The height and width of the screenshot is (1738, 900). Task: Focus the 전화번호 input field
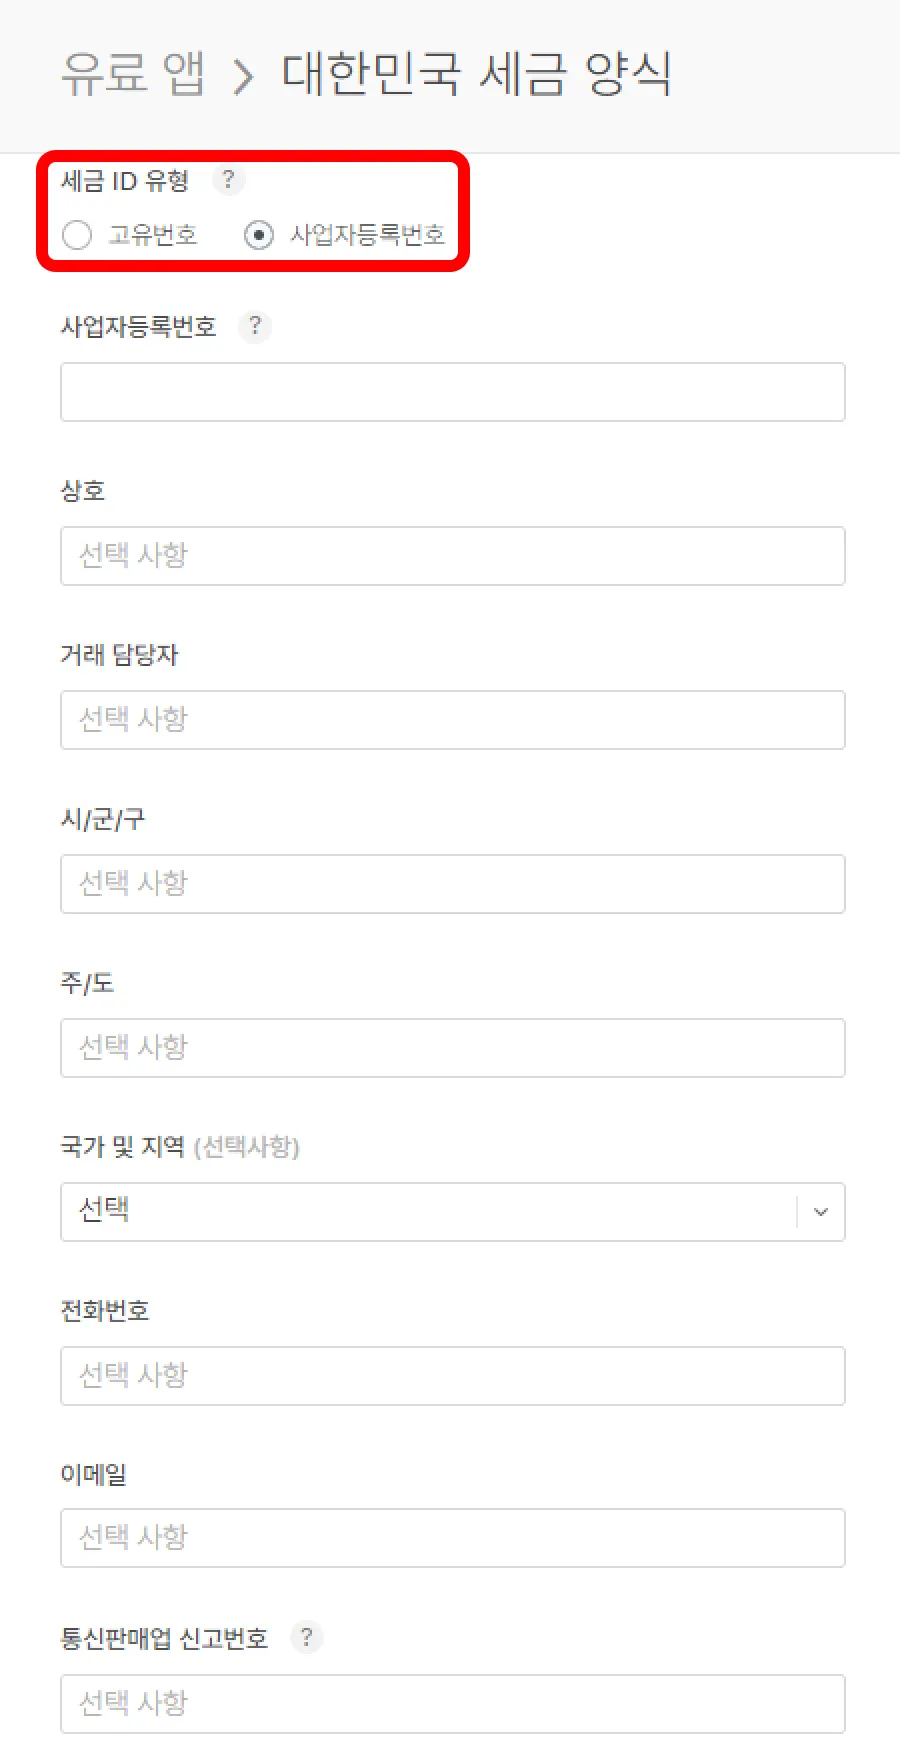click(452, 1376)
